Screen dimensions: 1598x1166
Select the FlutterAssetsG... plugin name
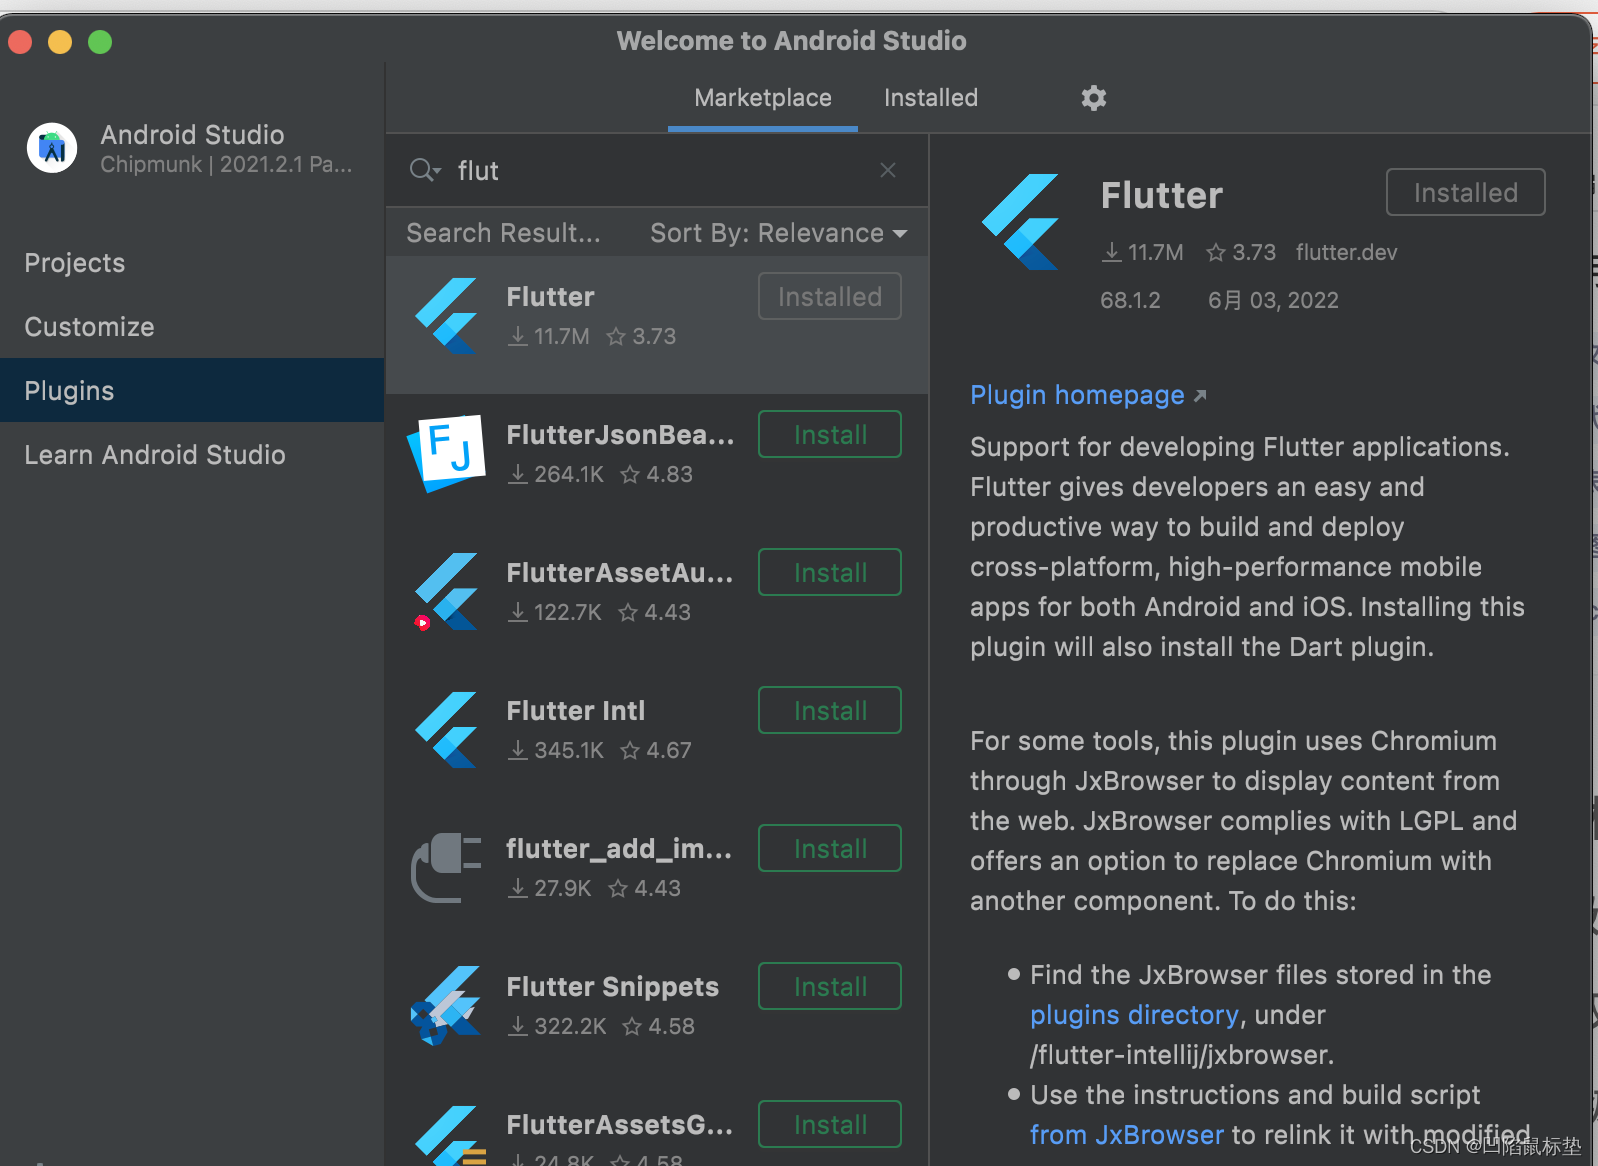click(x=620, y=1125)
